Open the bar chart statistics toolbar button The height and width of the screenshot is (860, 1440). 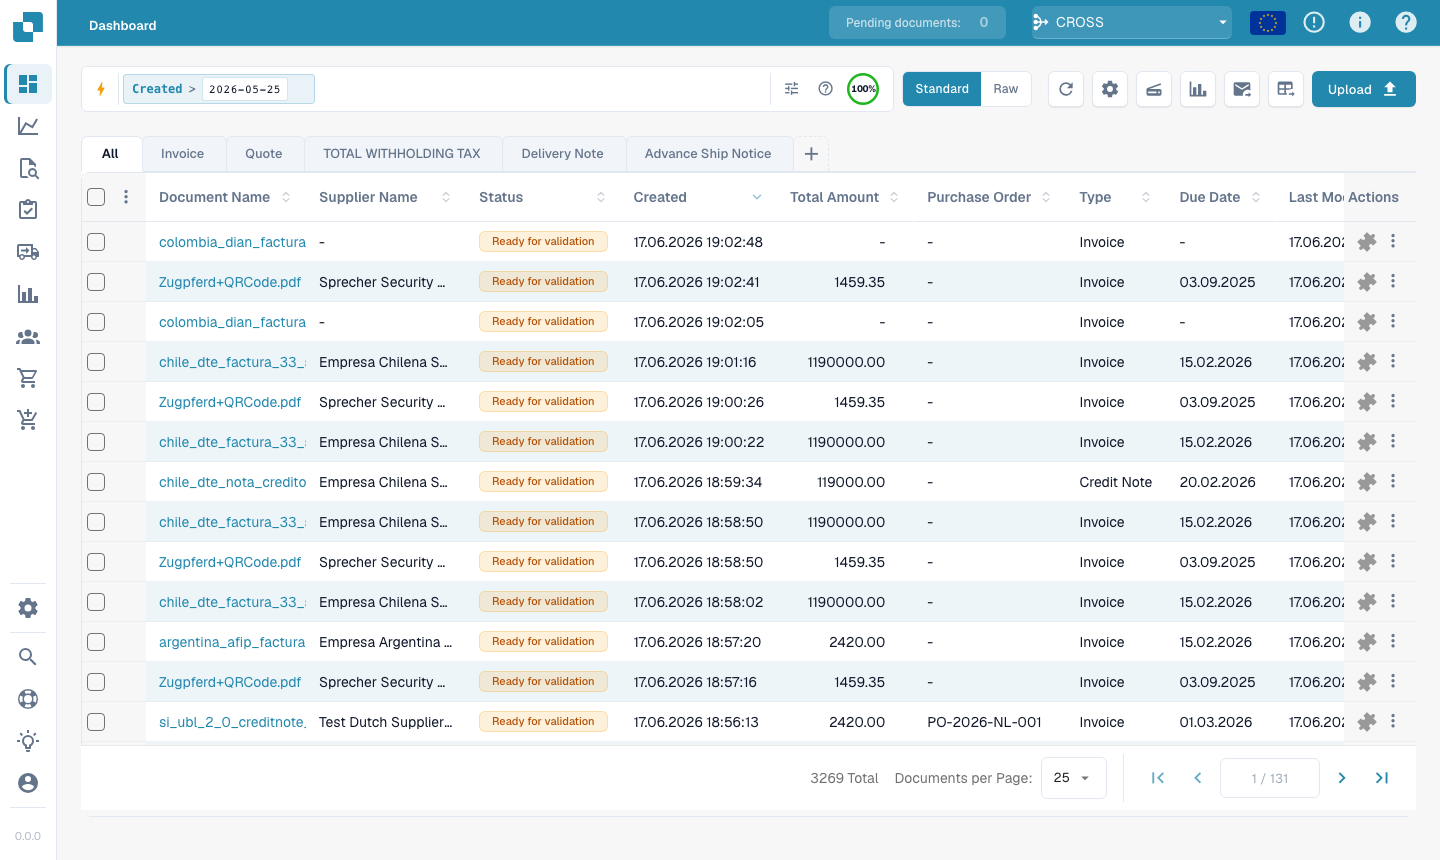1198,89
